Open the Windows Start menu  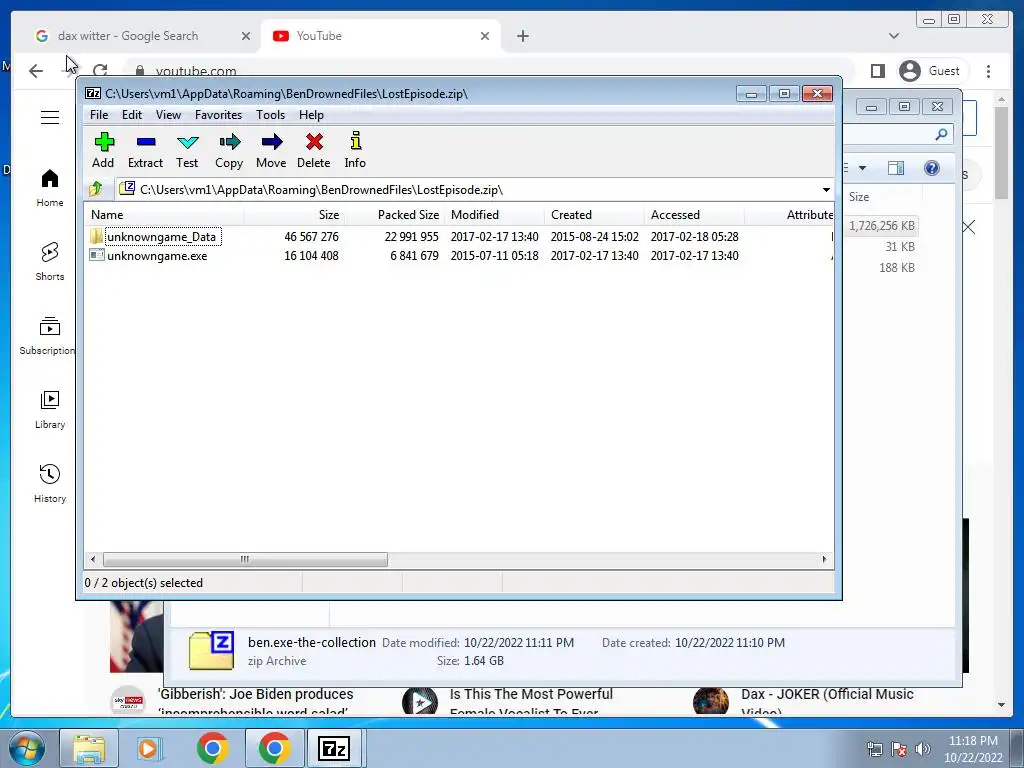[26, 748]
